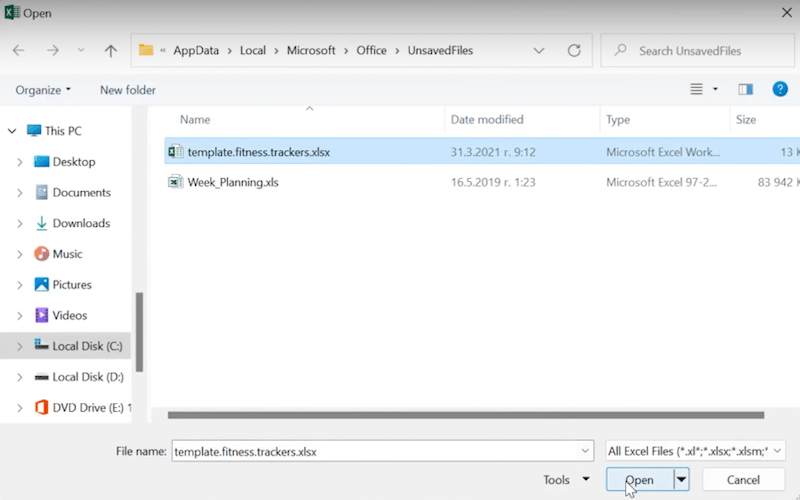800x500 pixels.
Task: Select UnsavedFiles in the address path
Action: click(440, 51)
